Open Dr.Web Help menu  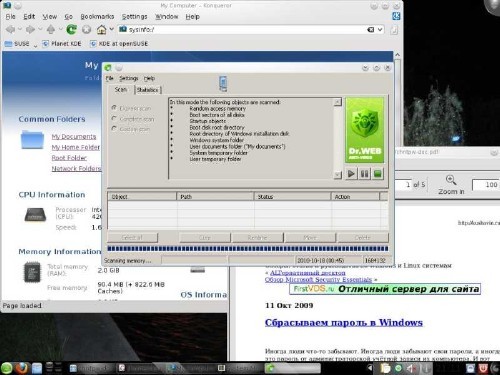[149, 78]
